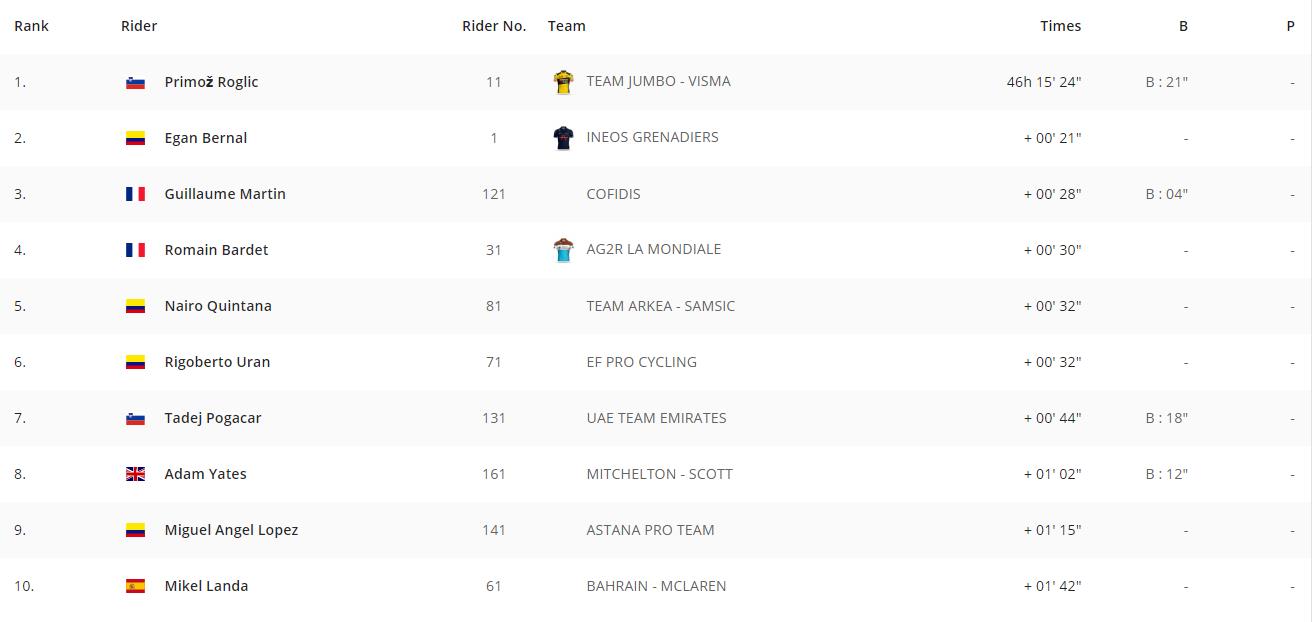Open the UAE Team Emirates team link
This screenshot has height=622, width=1313.
point(656,418)
